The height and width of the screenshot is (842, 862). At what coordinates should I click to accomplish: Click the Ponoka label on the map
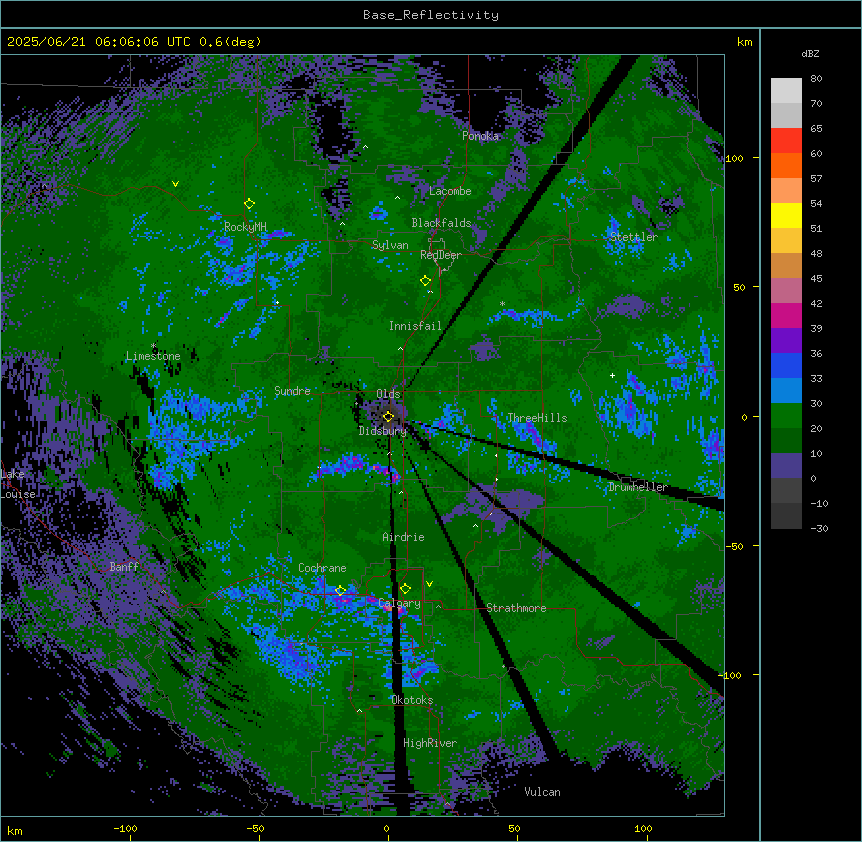point(480,136)
